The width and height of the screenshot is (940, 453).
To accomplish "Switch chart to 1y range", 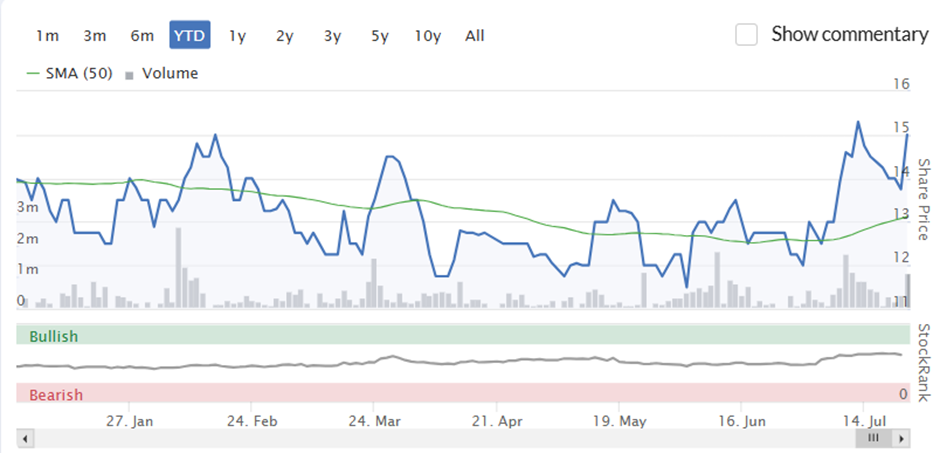I will pyautogui.click(x=237, y=36).
